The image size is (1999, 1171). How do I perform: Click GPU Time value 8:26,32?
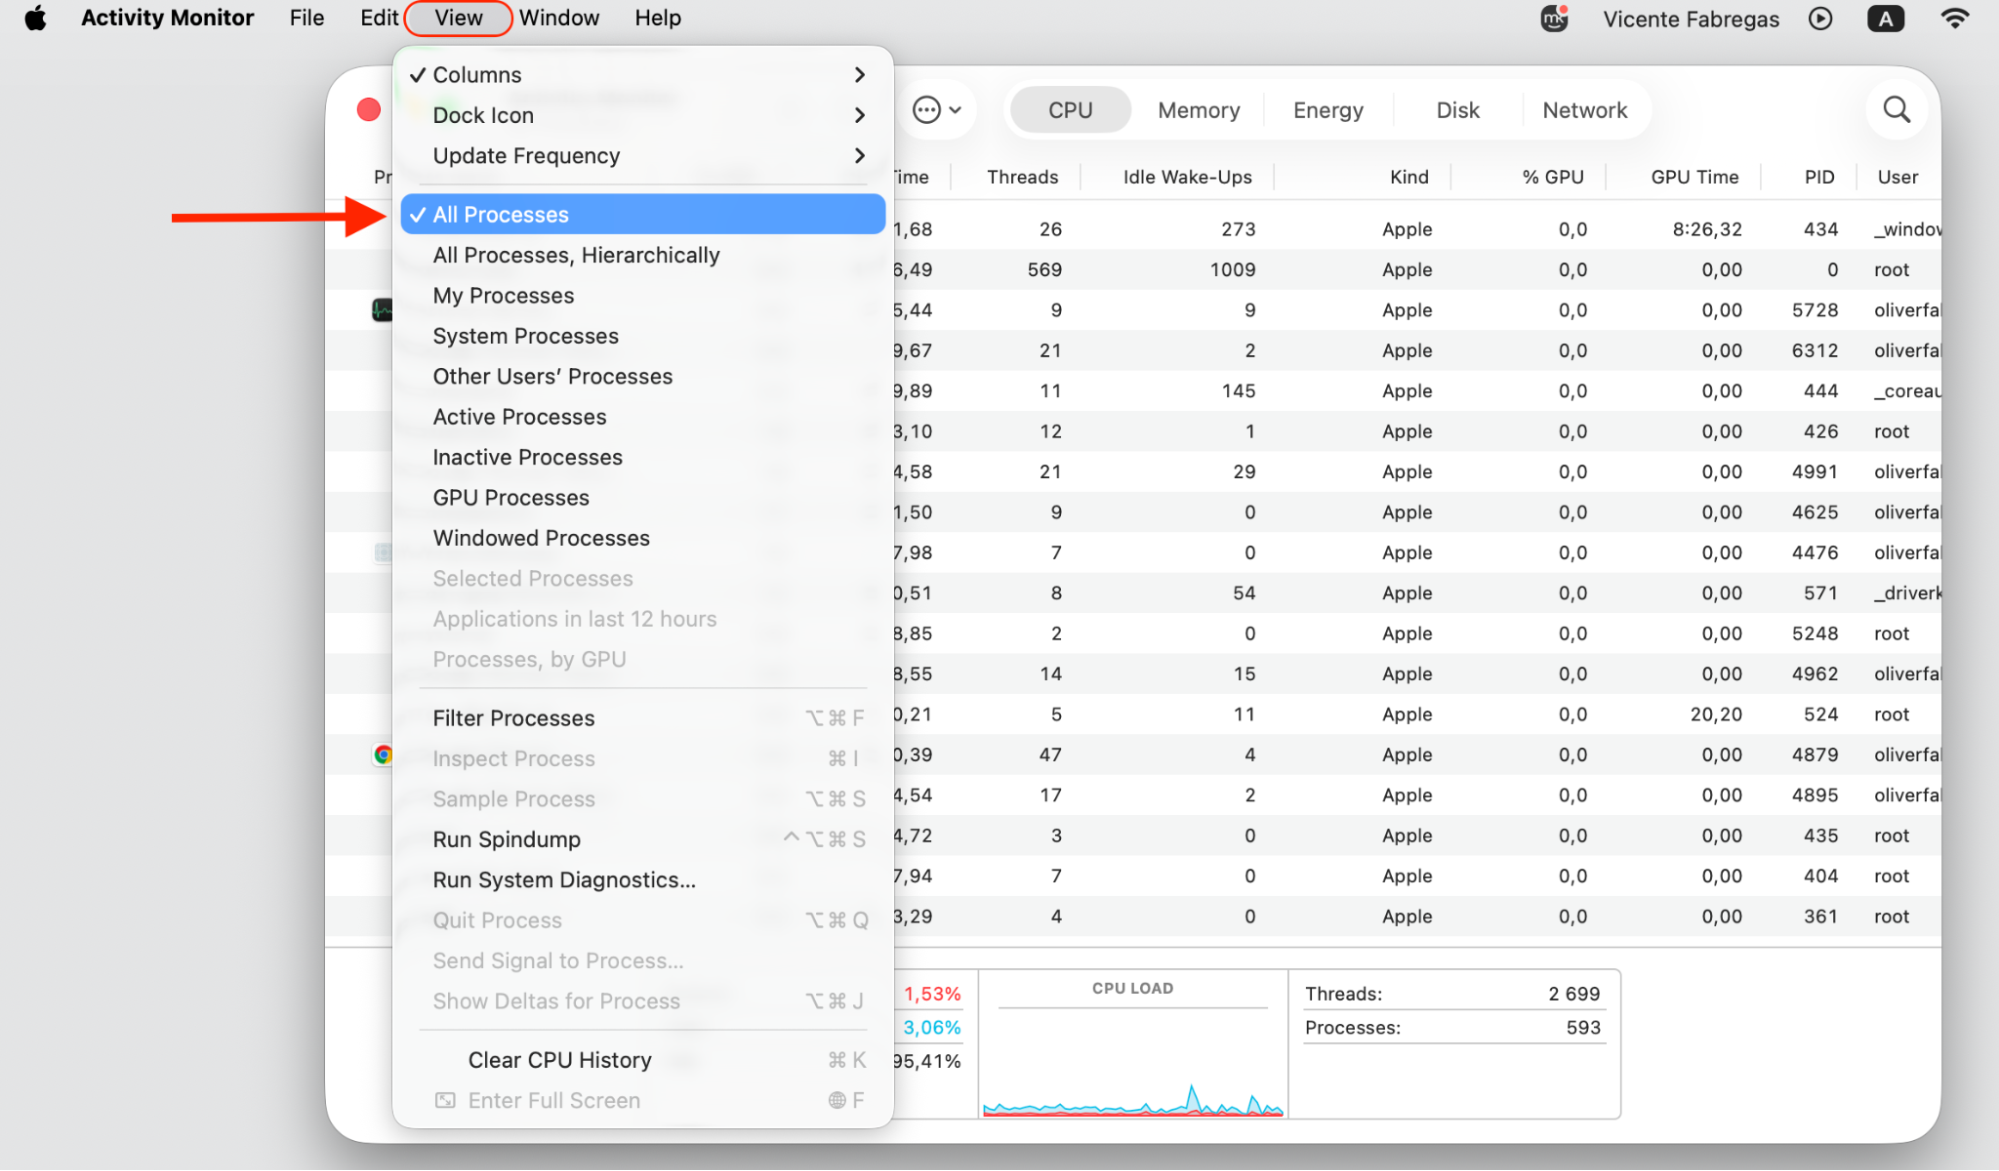(1707, 229)
